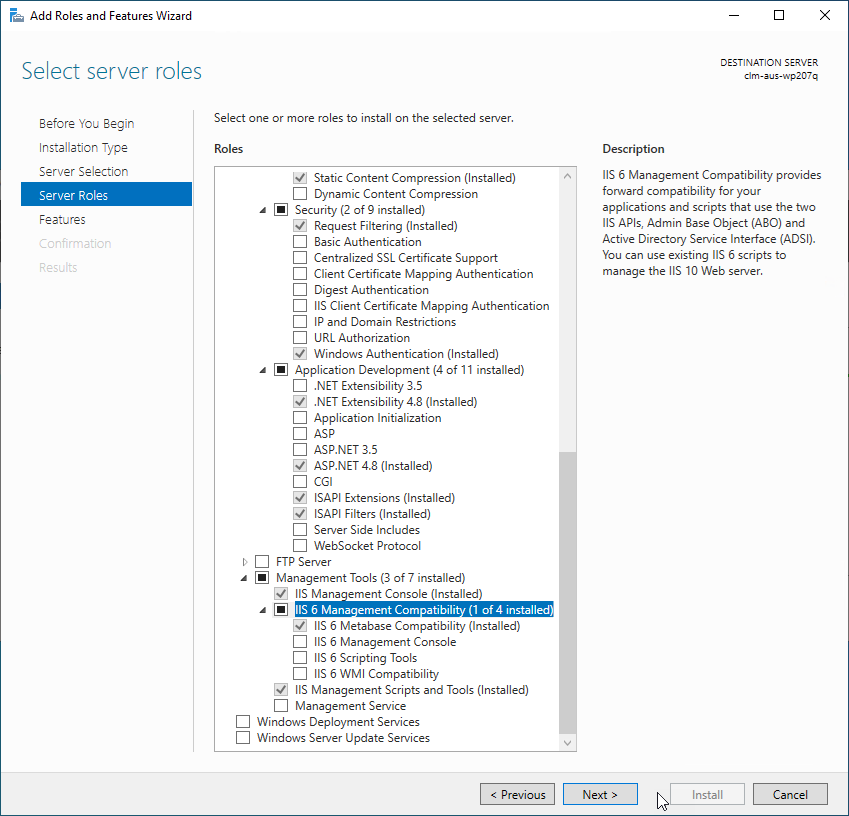This screenshot has height=816, width=849.
Task: Enable URL Authorization checkbox
Action: pos(300,337)
